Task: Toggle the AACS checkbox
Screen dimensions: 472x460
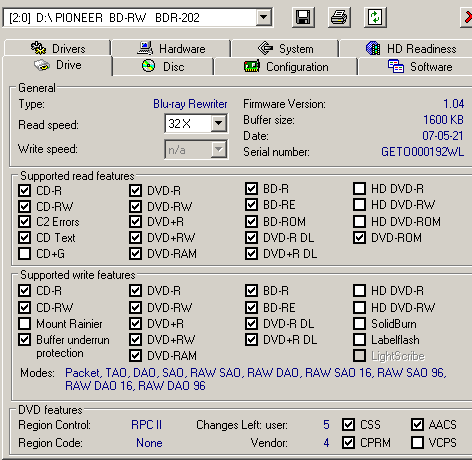Action: coord(417,425)
